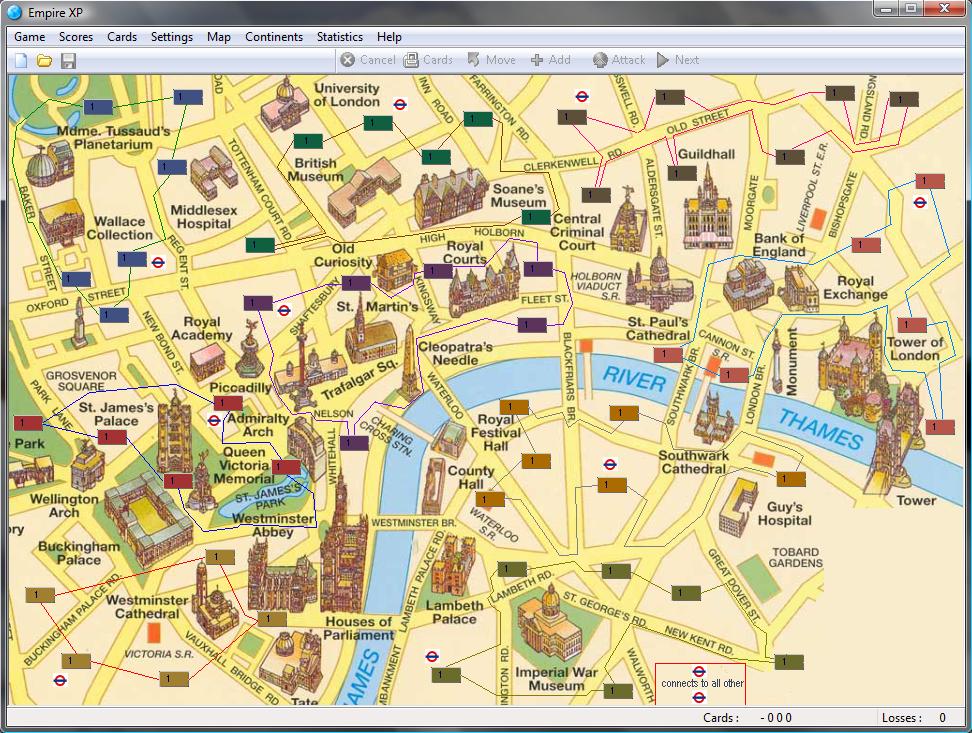Viewport: 972px width, 733px height.
Task: Select green territory beside University of London
Action: [x=378, y=123]
